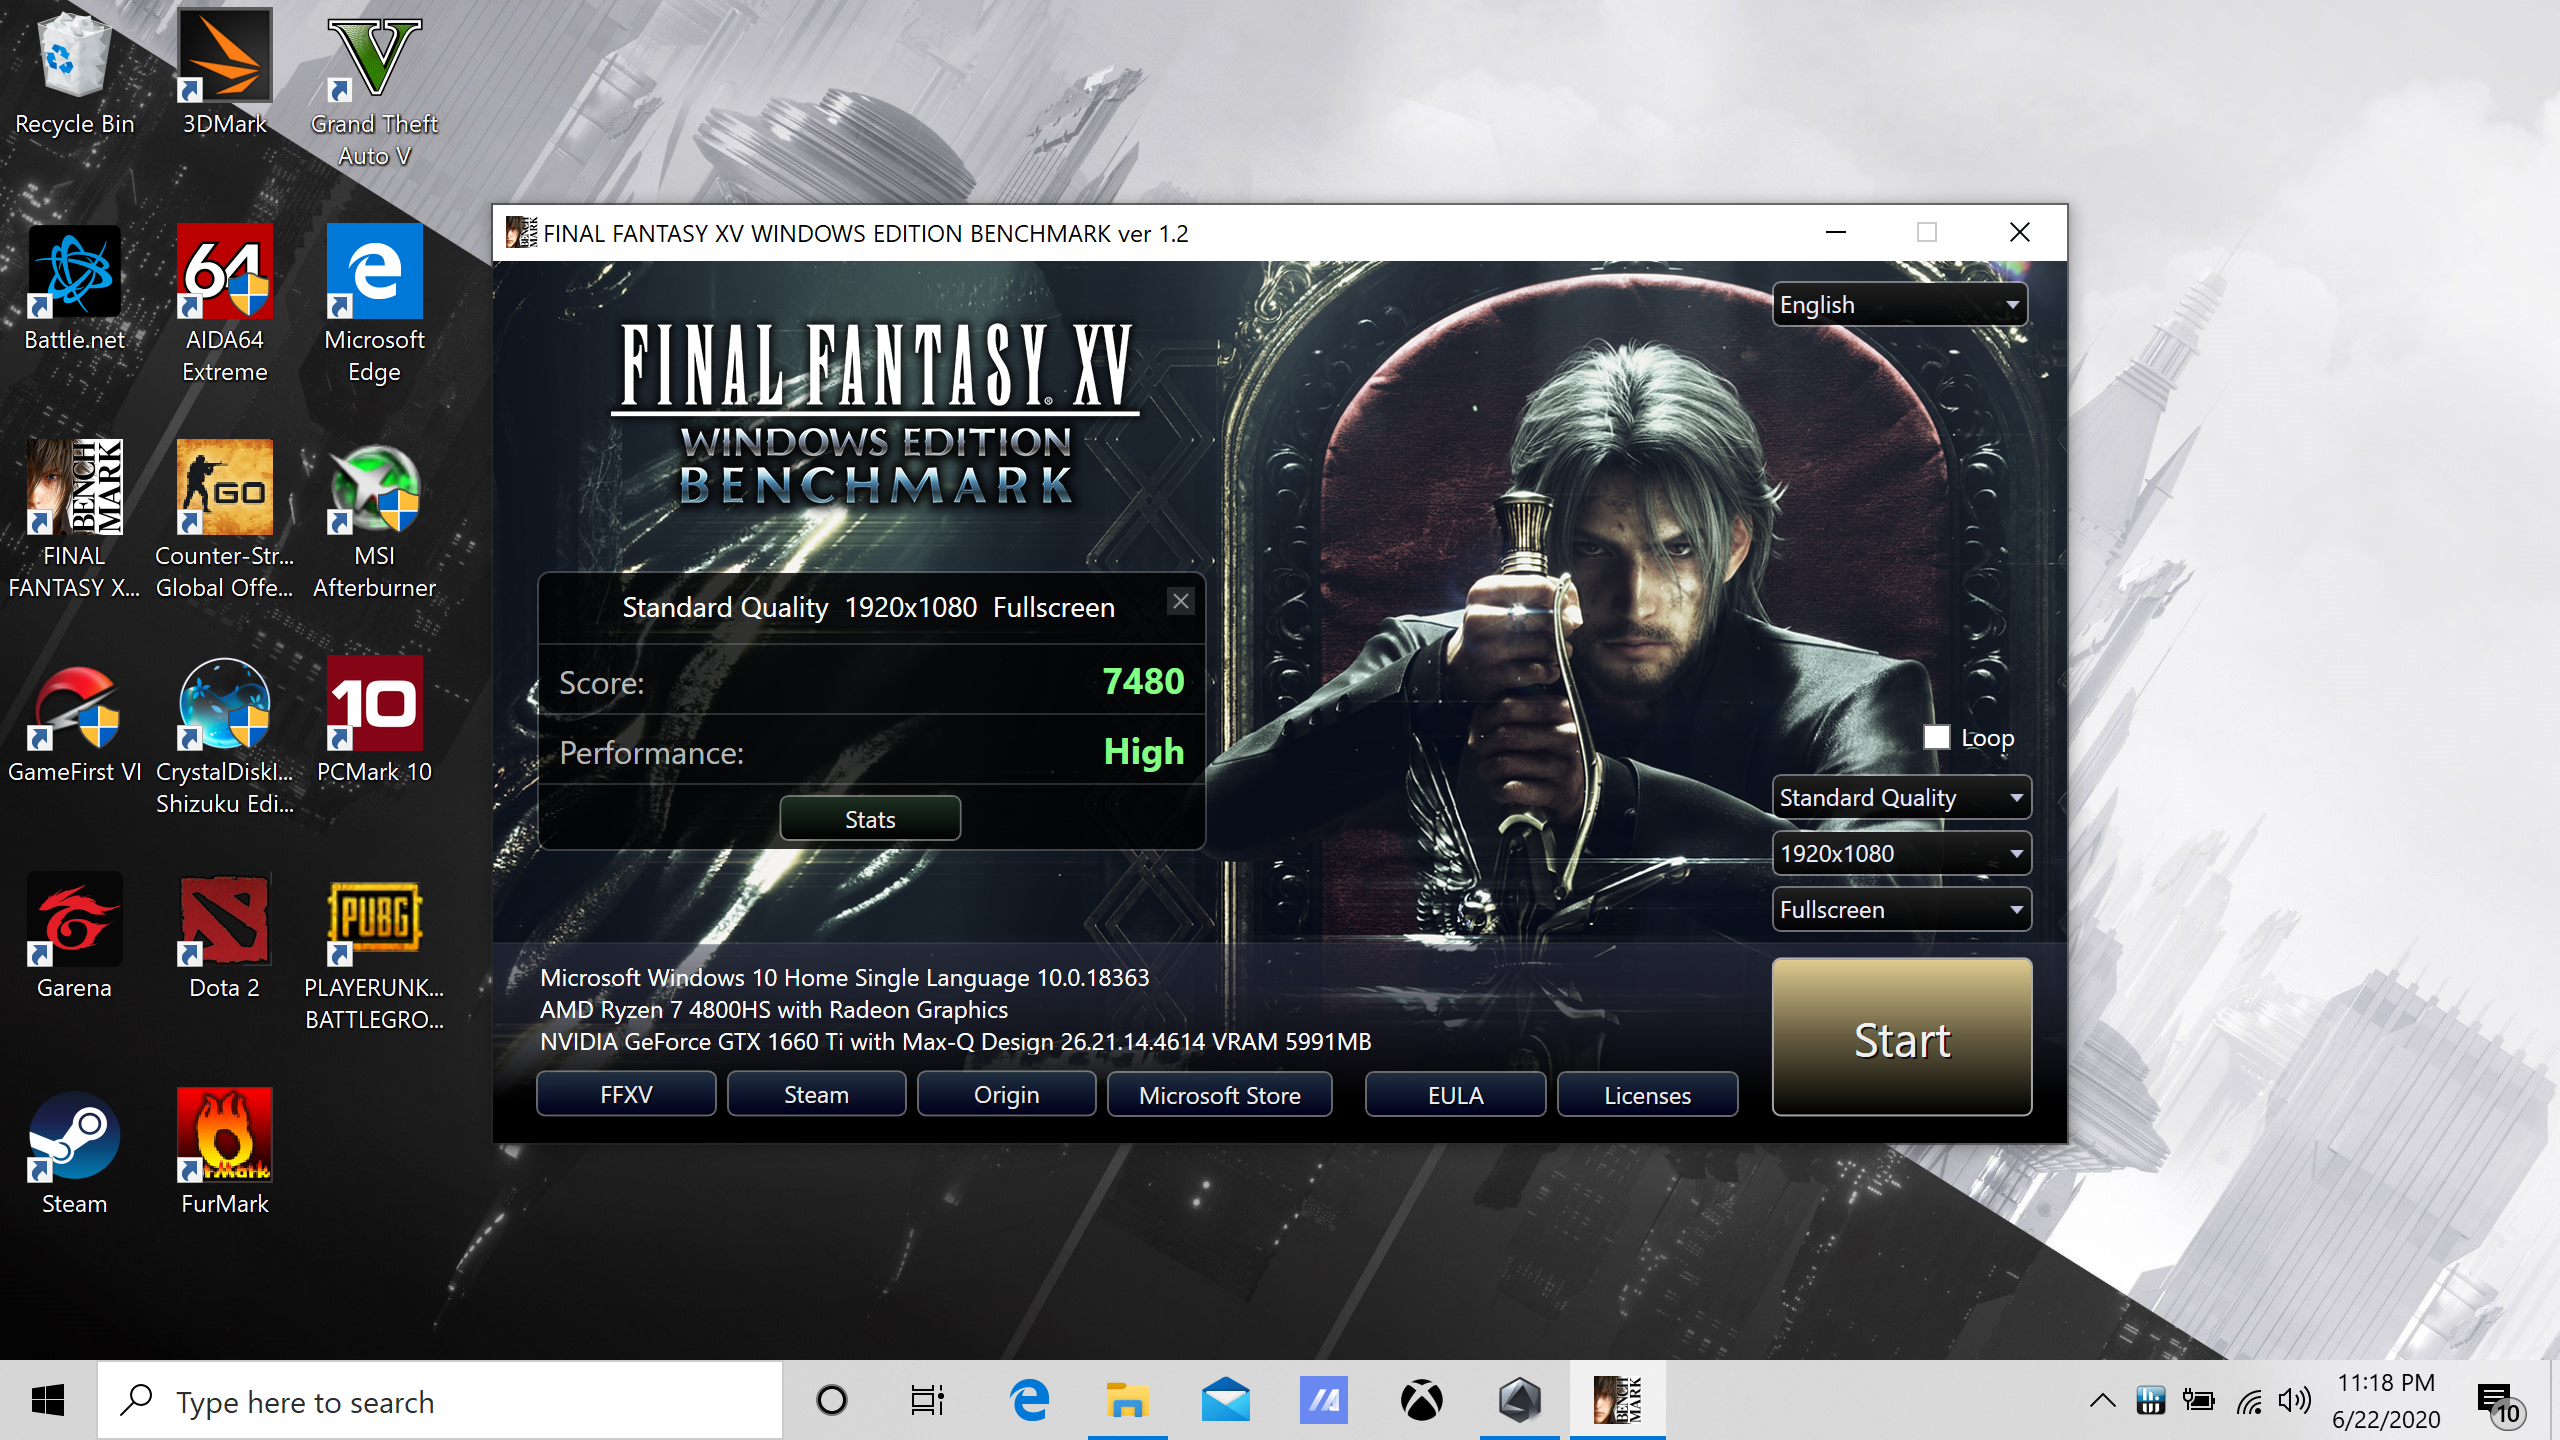Select Microsoft Edge desktop shortcut
The width and height of the screenshot is (2560, 1440).
[374, 305]
